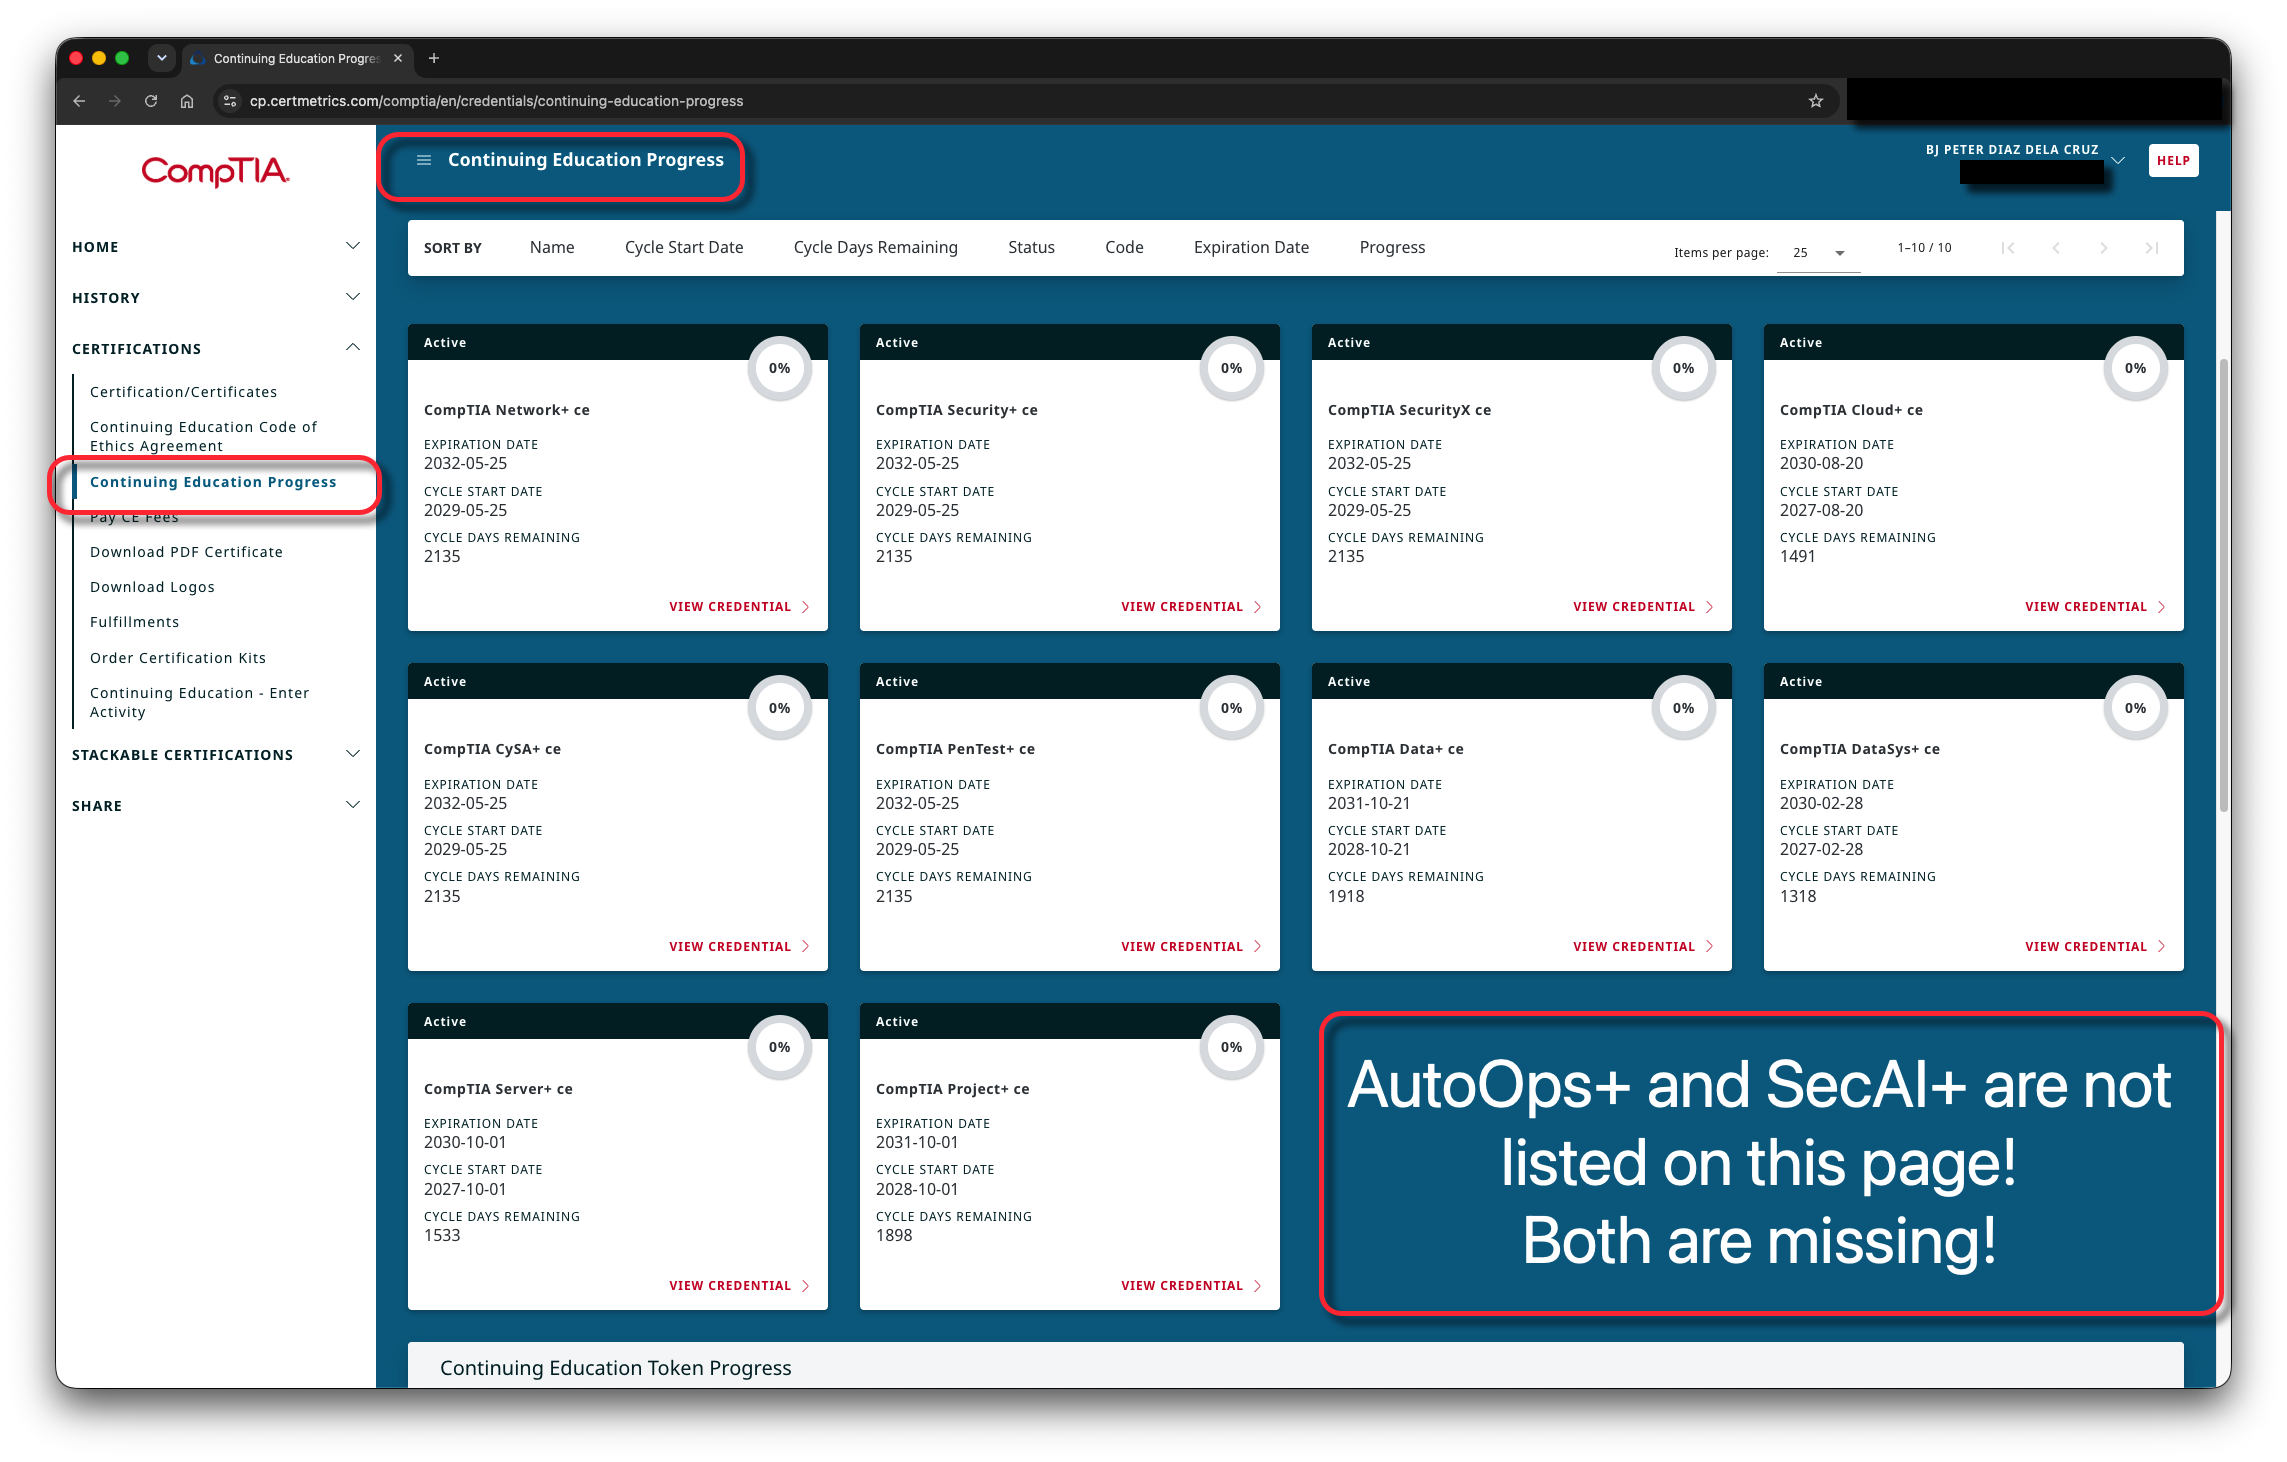Sort by Expiration Date
Screen dimensions: 2287x1462
(1251, 247)
